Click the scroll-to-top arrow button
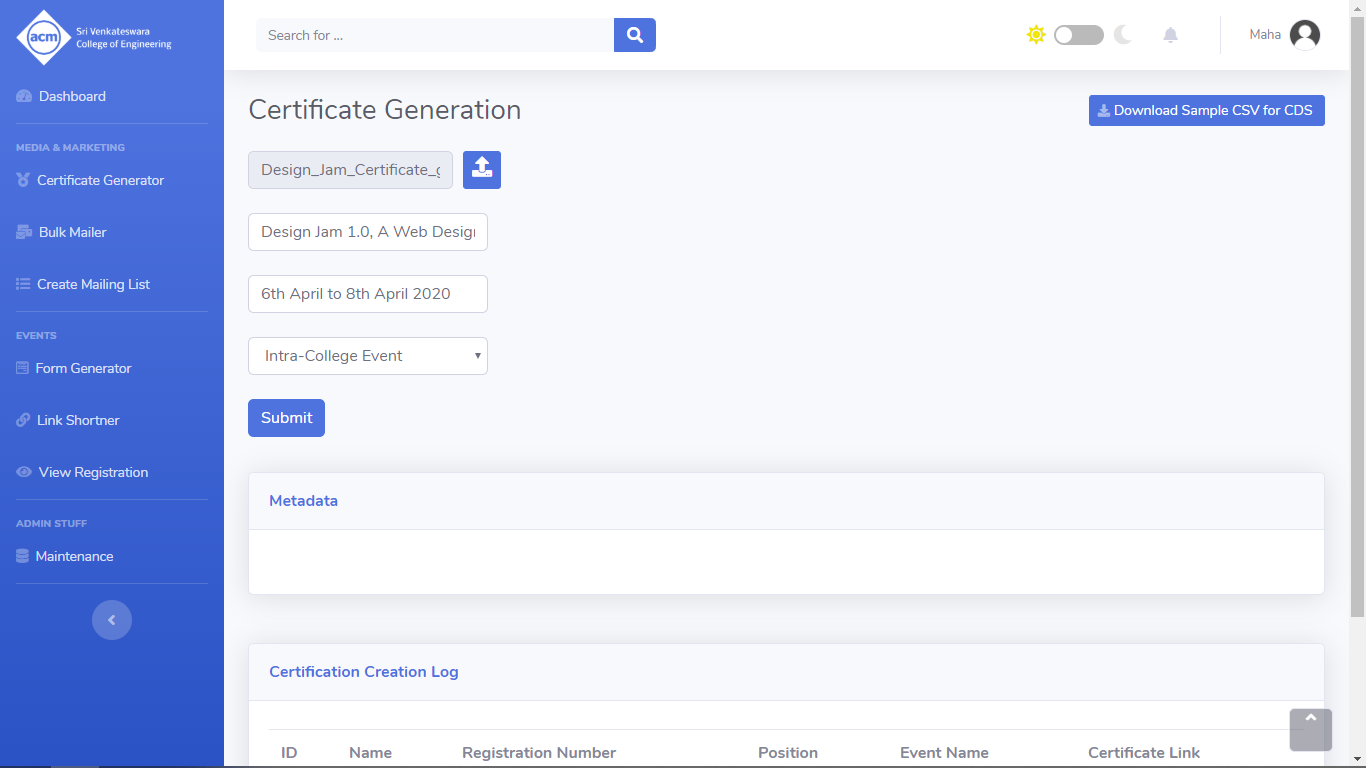The width and height of the screenshot is (1366, 768). coord(1311,729)
